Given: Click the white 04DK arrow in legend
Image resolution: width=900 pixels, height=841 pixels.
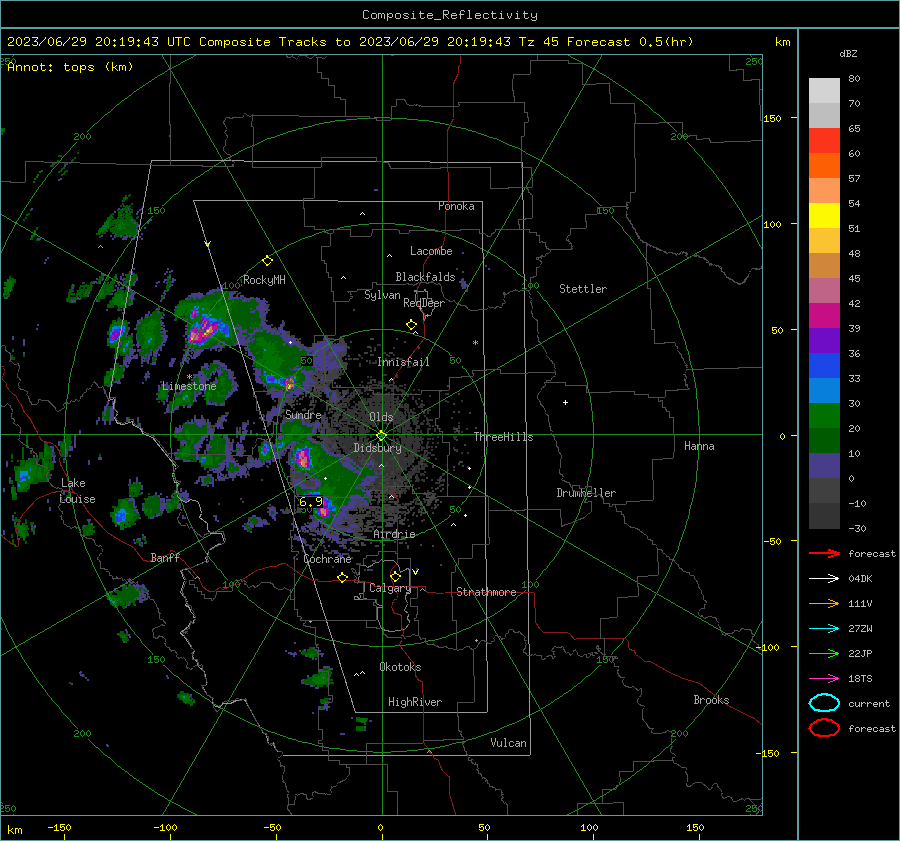Looking at the screenshot, I should tap(824, 579).
